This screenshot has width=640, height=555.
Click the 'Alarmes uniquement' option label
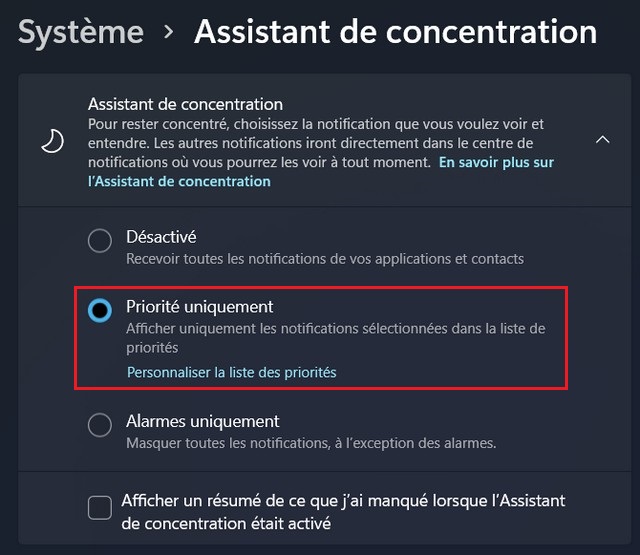203,422
